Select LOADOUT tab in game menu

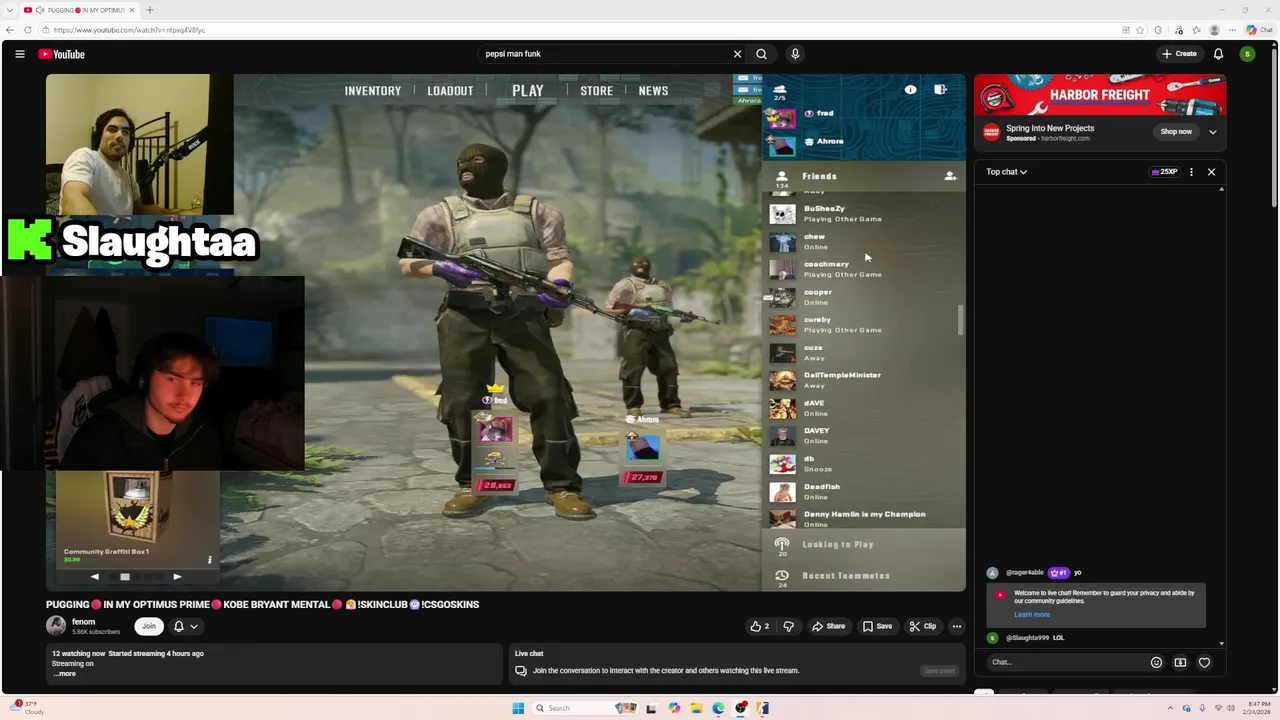pos(450,91)
